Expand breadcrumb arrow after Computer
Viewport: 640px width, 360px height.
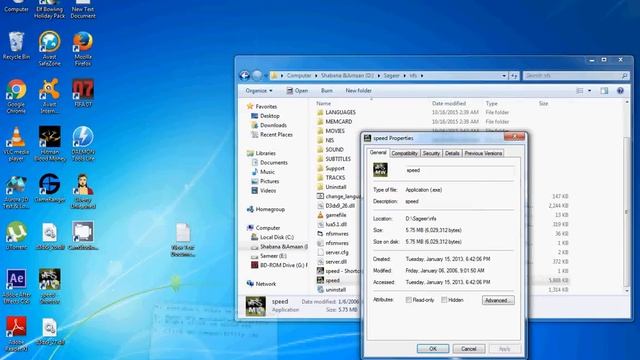pos(316,76)
